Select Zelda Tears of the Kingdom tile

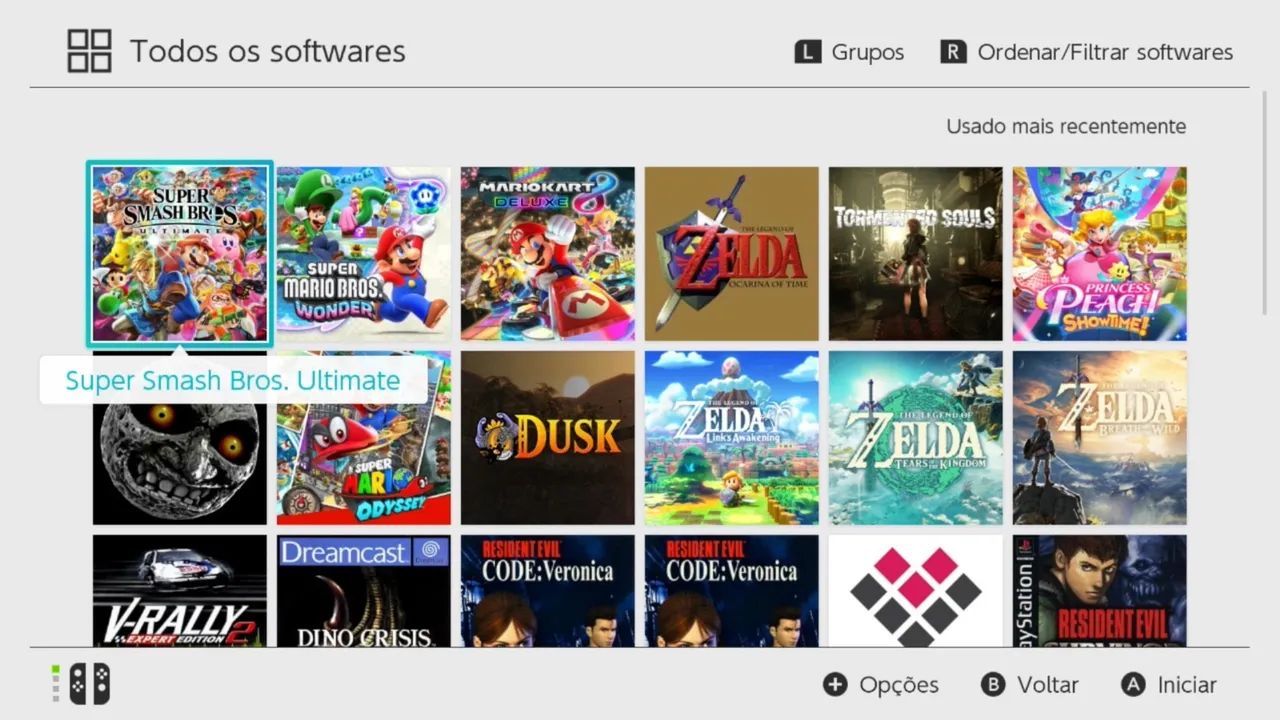916,438
